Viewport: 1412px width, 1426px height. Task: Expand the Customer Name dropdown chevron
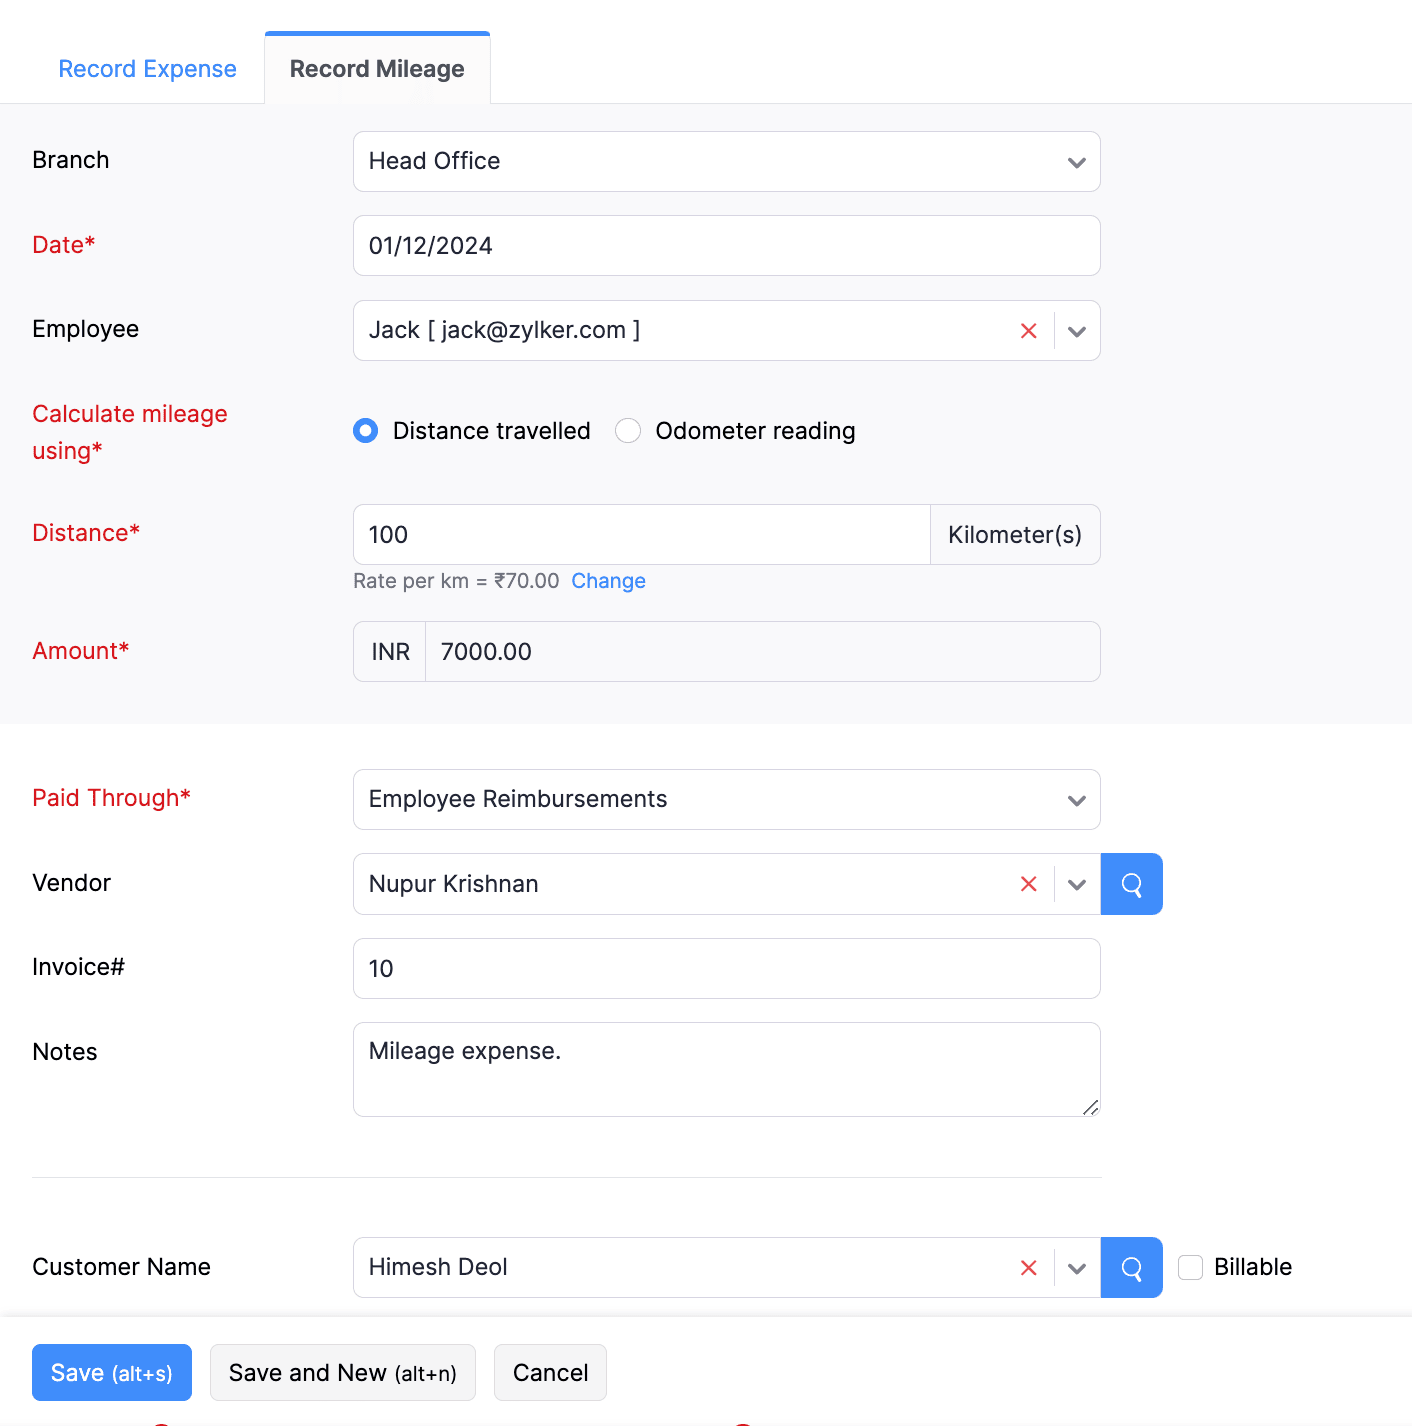pos(1077,1268)
